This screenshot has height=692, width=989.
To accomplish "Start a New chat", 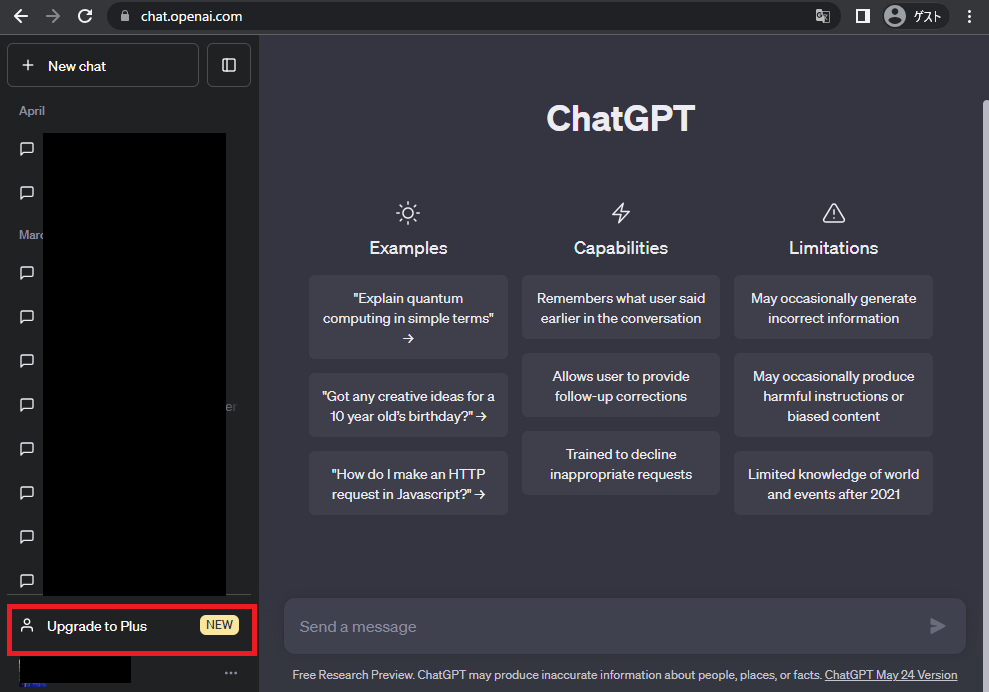I will [x=102, y=64].
